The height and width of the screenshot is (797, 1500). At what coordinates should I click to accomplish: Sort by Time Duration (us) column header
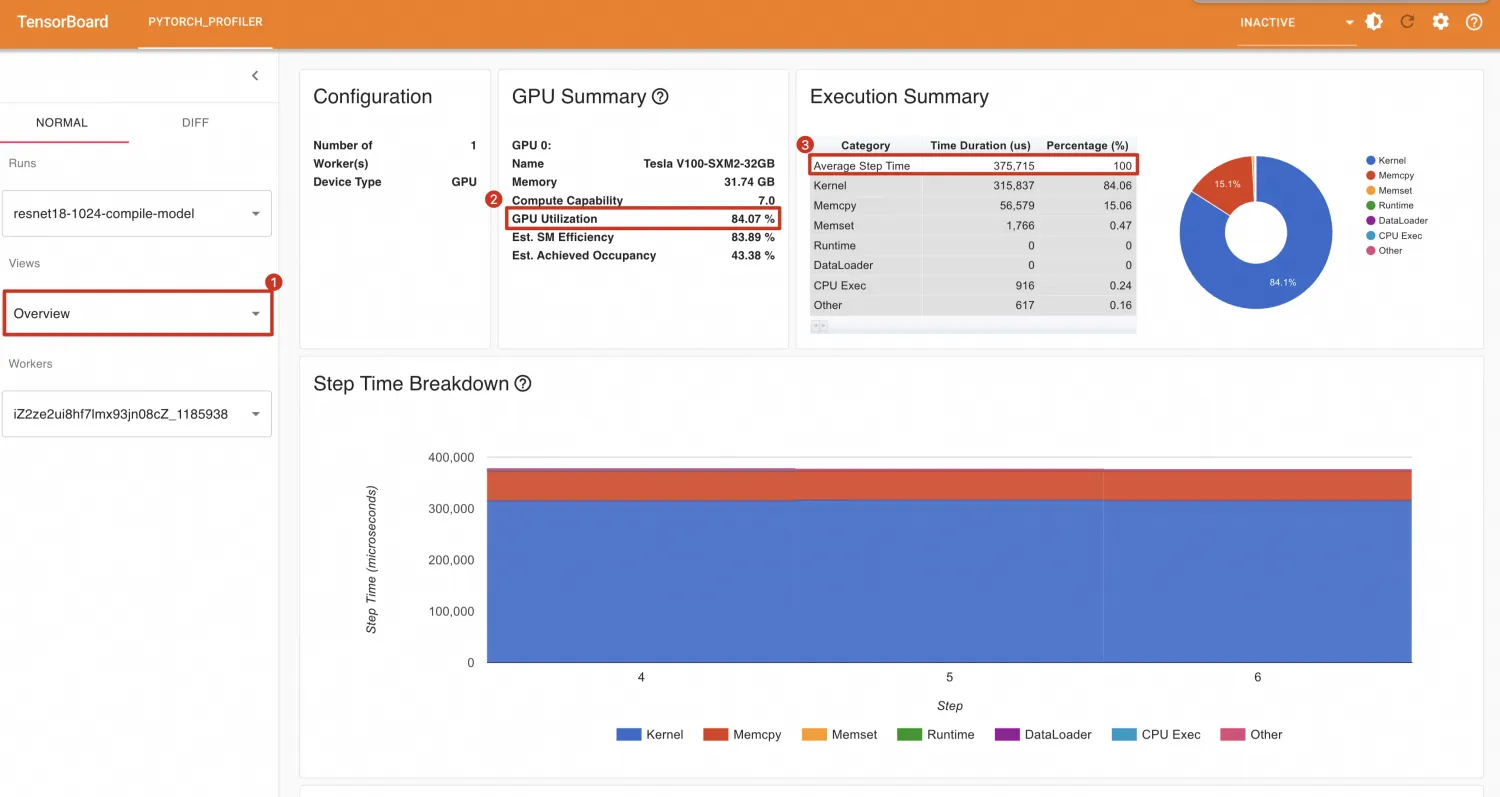pyautogui.click(x=980, y=146)
